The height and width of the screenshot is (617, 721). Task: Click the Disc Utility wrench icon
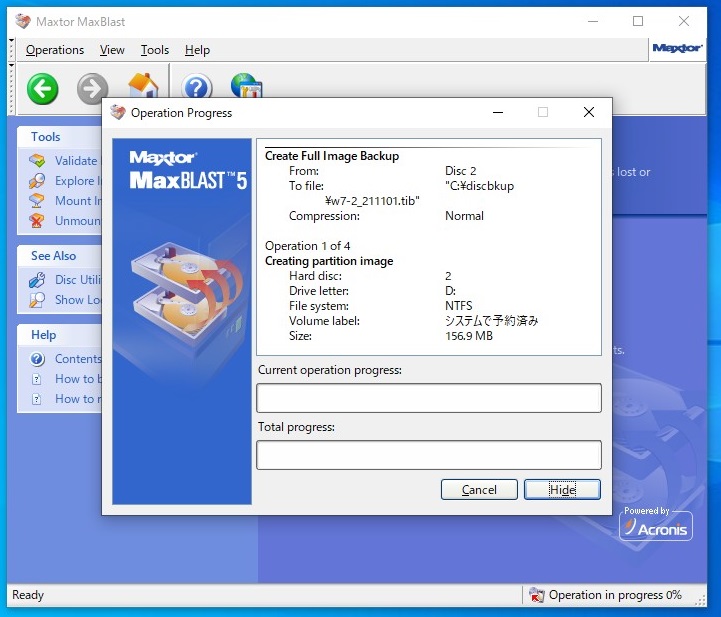(37, 280)
